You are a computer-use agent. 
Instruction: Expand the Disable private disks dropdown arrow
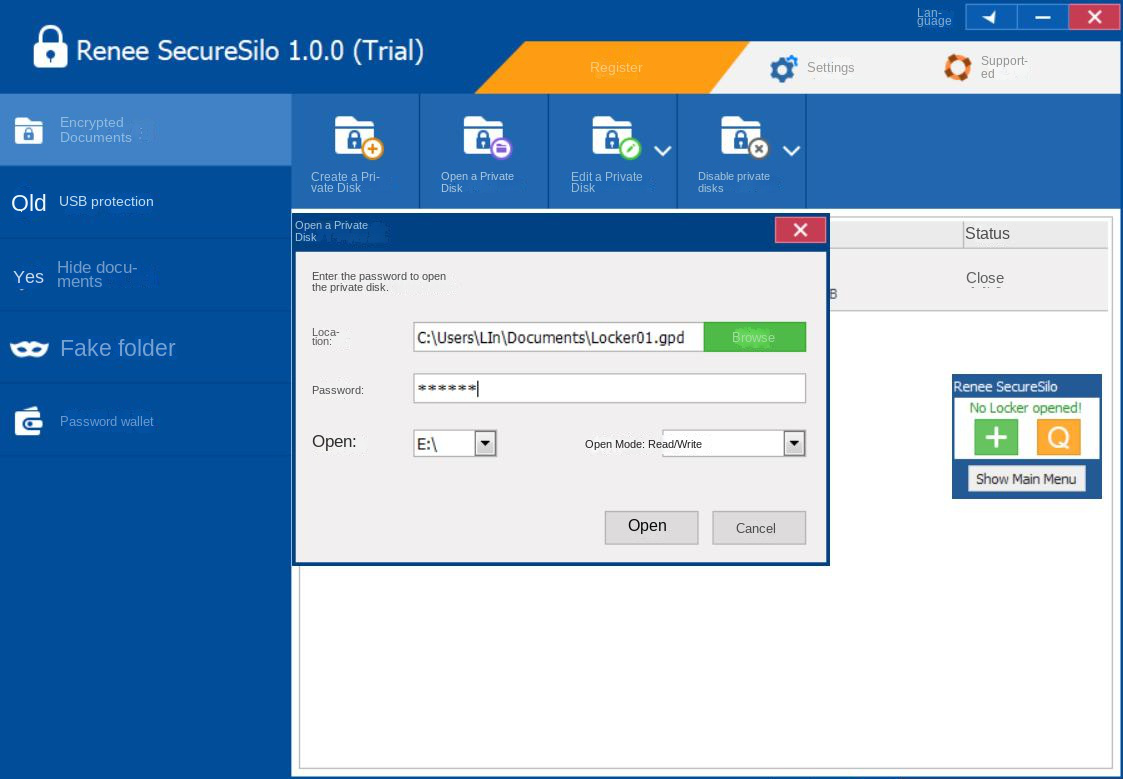coord(791,151)
